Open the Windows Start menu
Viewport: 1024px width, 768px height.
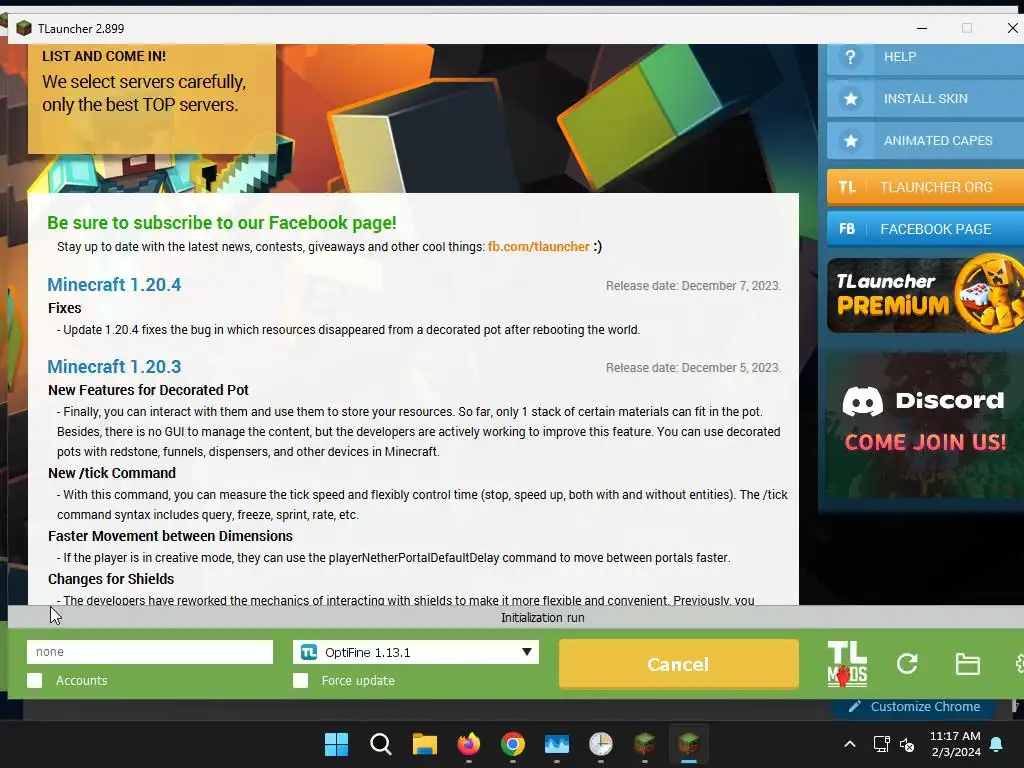coord(336,744)
